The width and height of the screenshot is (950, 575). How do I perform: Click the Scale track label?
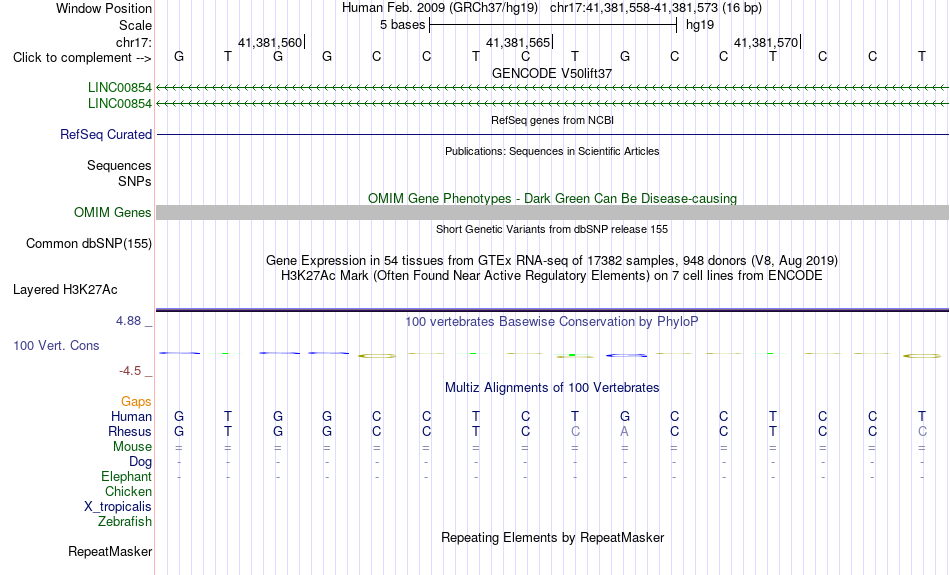(x=135, y=25)
